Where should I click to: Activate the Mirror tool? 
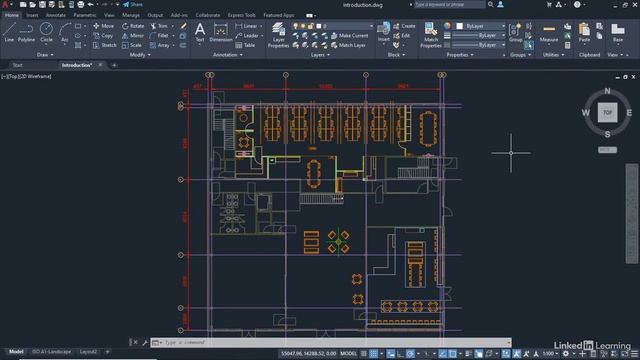[133, 36]
